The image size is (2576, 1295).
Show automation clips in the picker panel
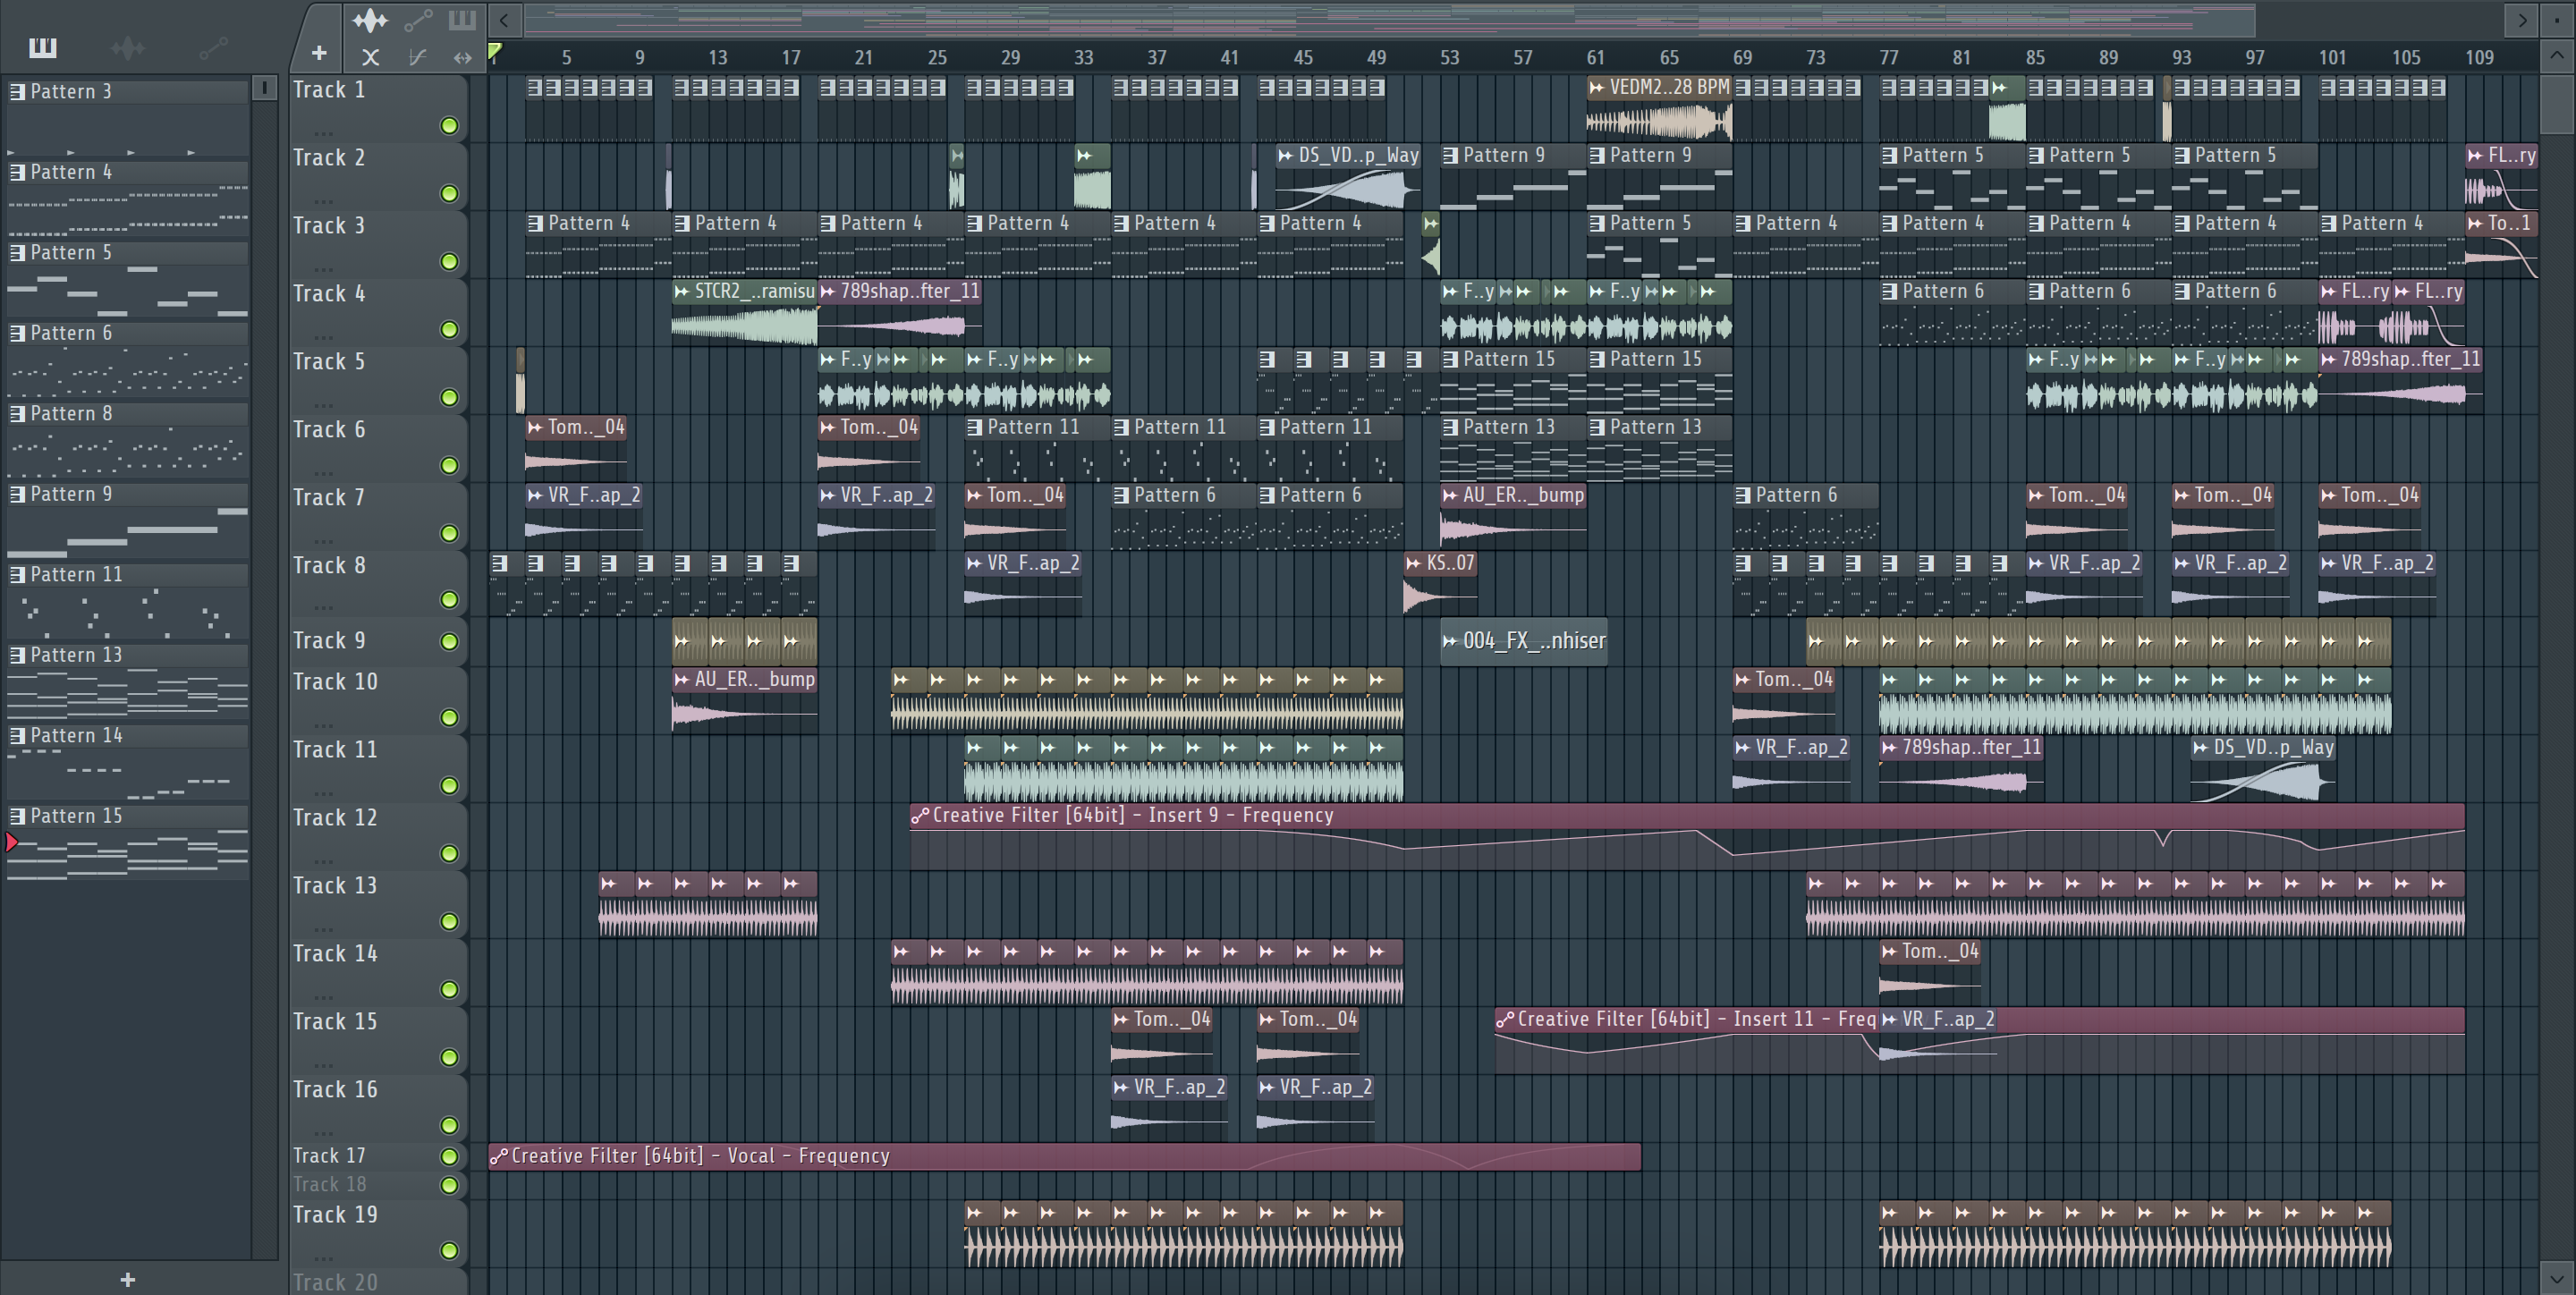pyautogui.click(x=213, y=47)
